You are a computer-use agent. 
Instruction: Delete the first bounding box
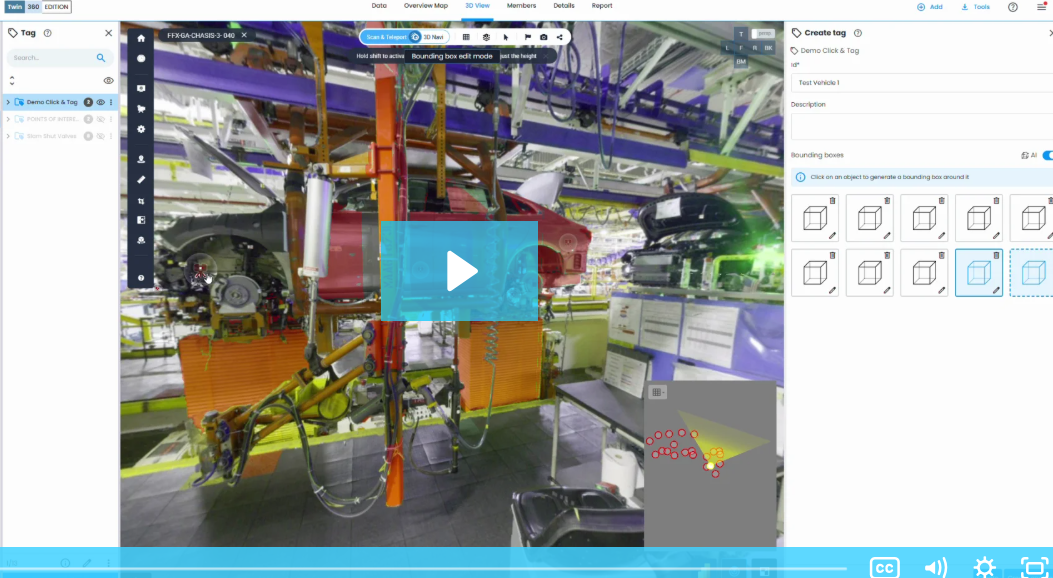coord(832,200)
